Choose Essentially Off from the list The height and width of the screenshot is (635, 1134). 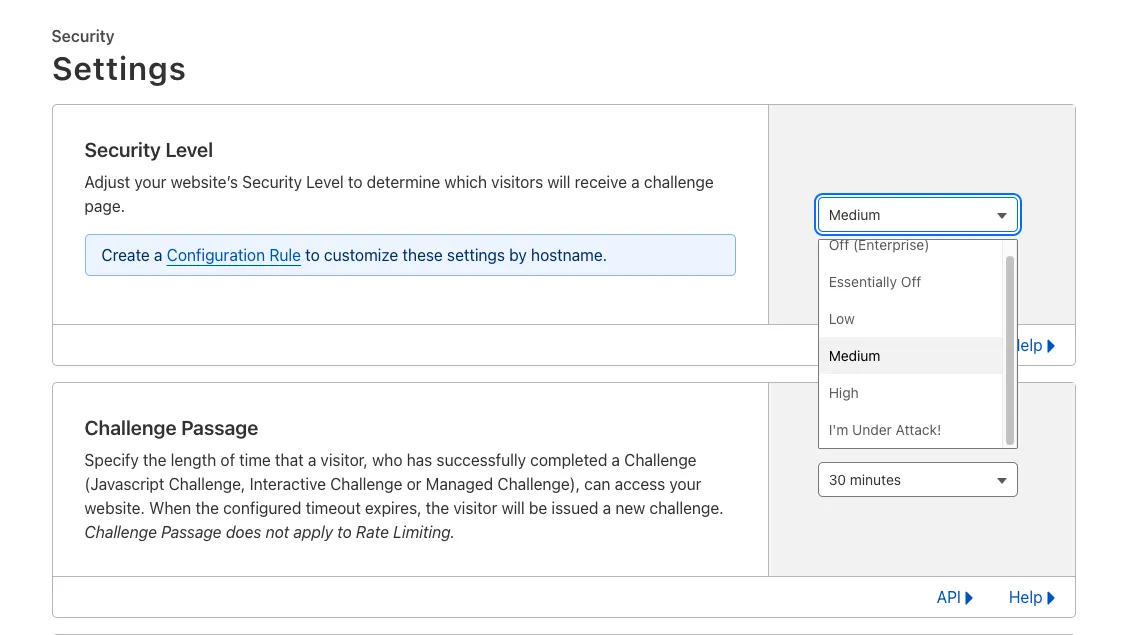[x=875, y=282]
